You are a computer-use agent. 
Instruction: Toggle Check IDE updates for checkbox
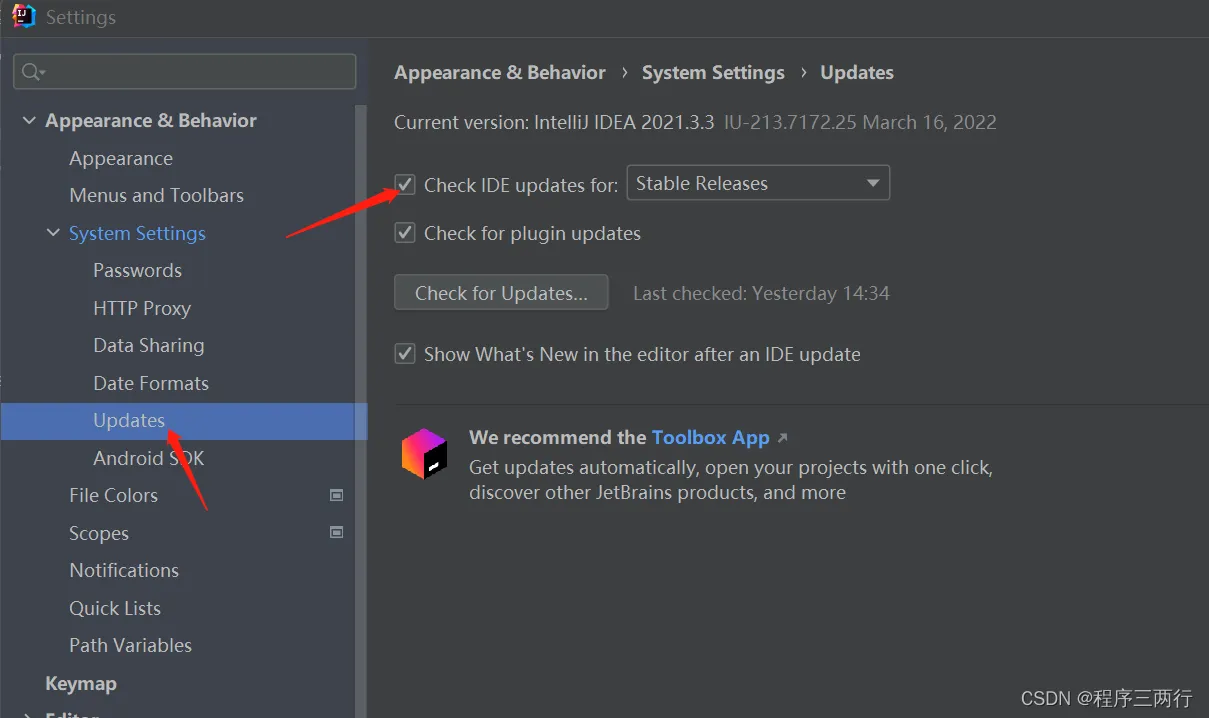click(x=405, y=184)
